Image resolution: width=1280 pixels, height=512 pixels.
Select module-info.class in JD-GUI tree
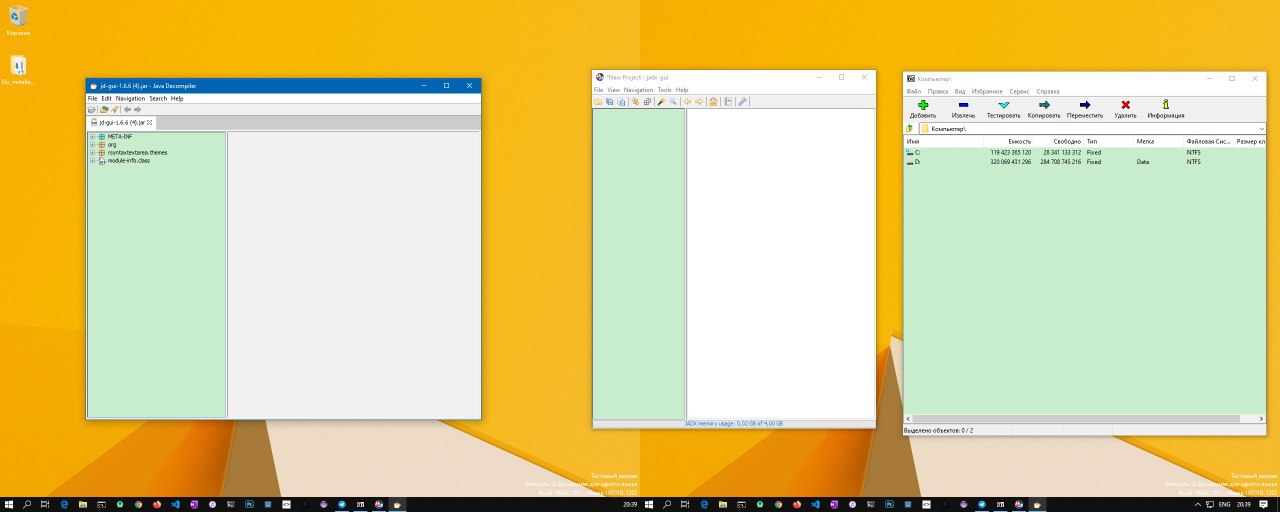click(x=124, y=160)
